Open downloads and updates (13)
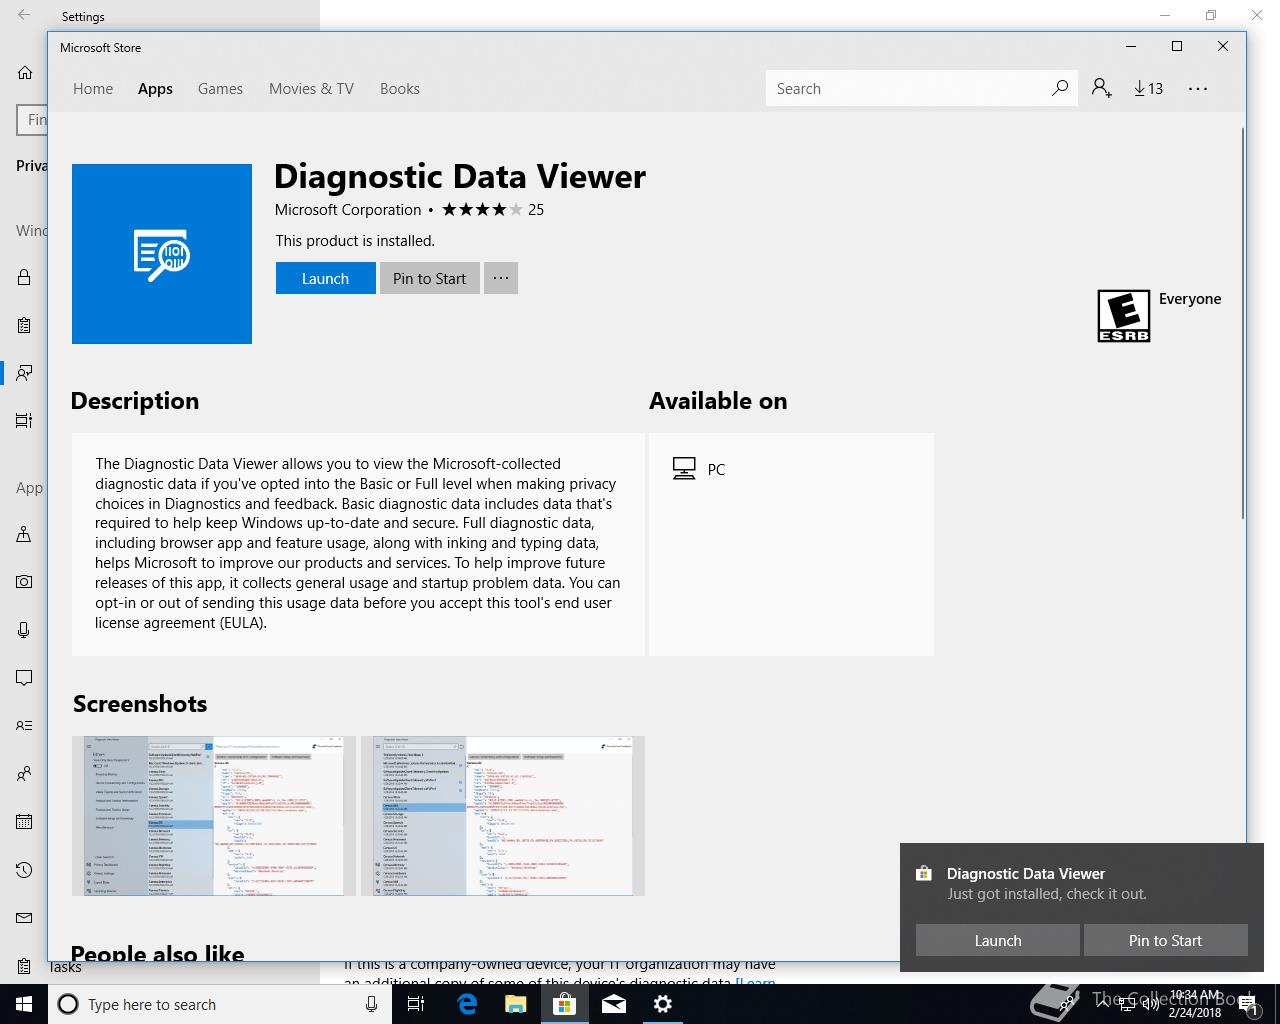 [1148, 88]
